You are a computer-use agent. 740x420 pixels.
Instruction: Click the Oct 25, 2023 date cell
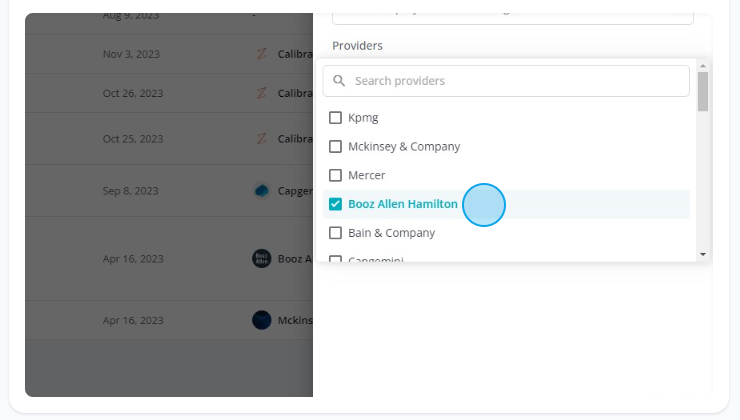[x=133, y=139]
